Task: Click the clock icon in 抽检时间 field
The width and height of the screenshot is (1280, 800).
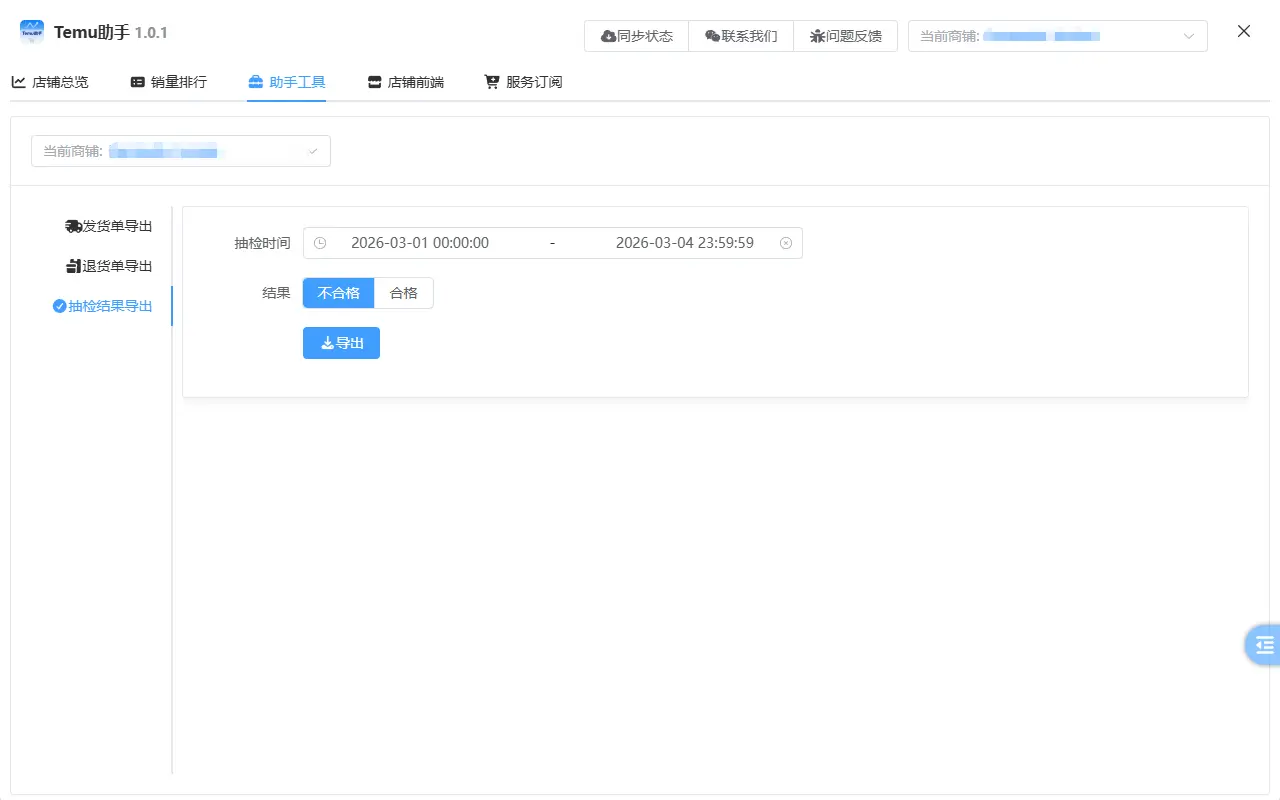Action: coord(320,242)
